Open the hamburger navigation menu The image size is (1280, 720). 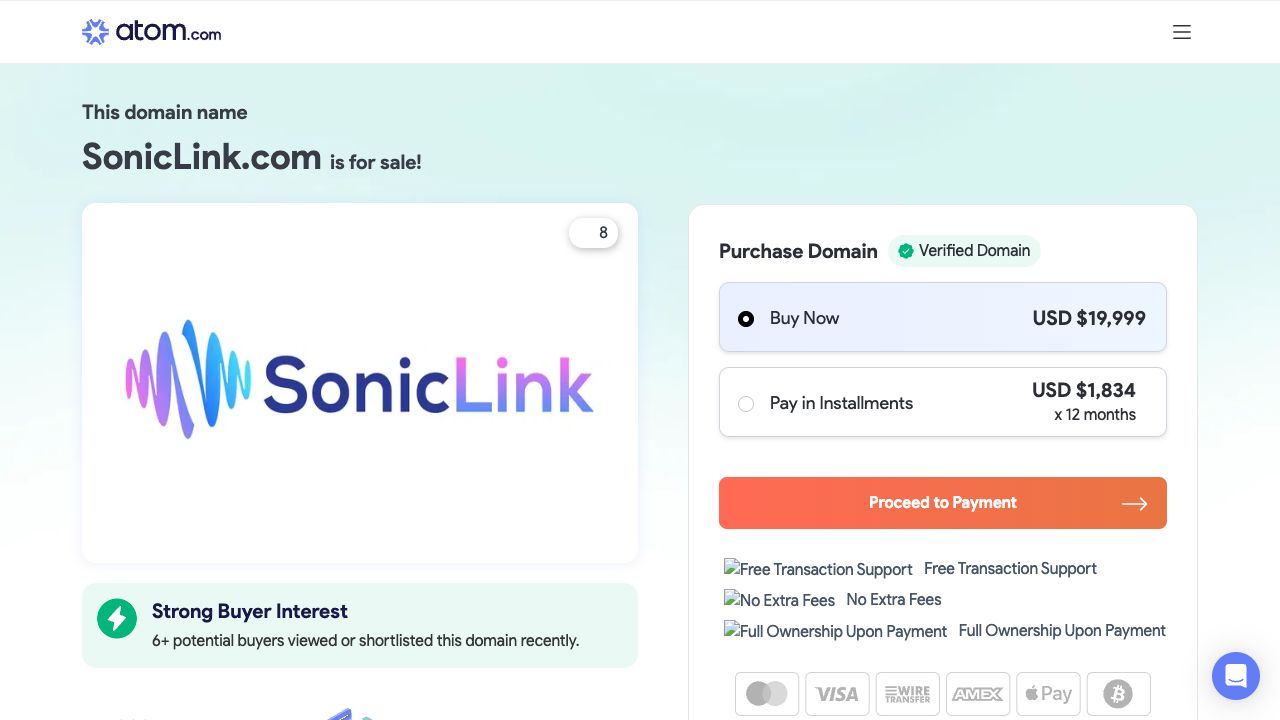pyautogui.click(x=1181, y=32)
